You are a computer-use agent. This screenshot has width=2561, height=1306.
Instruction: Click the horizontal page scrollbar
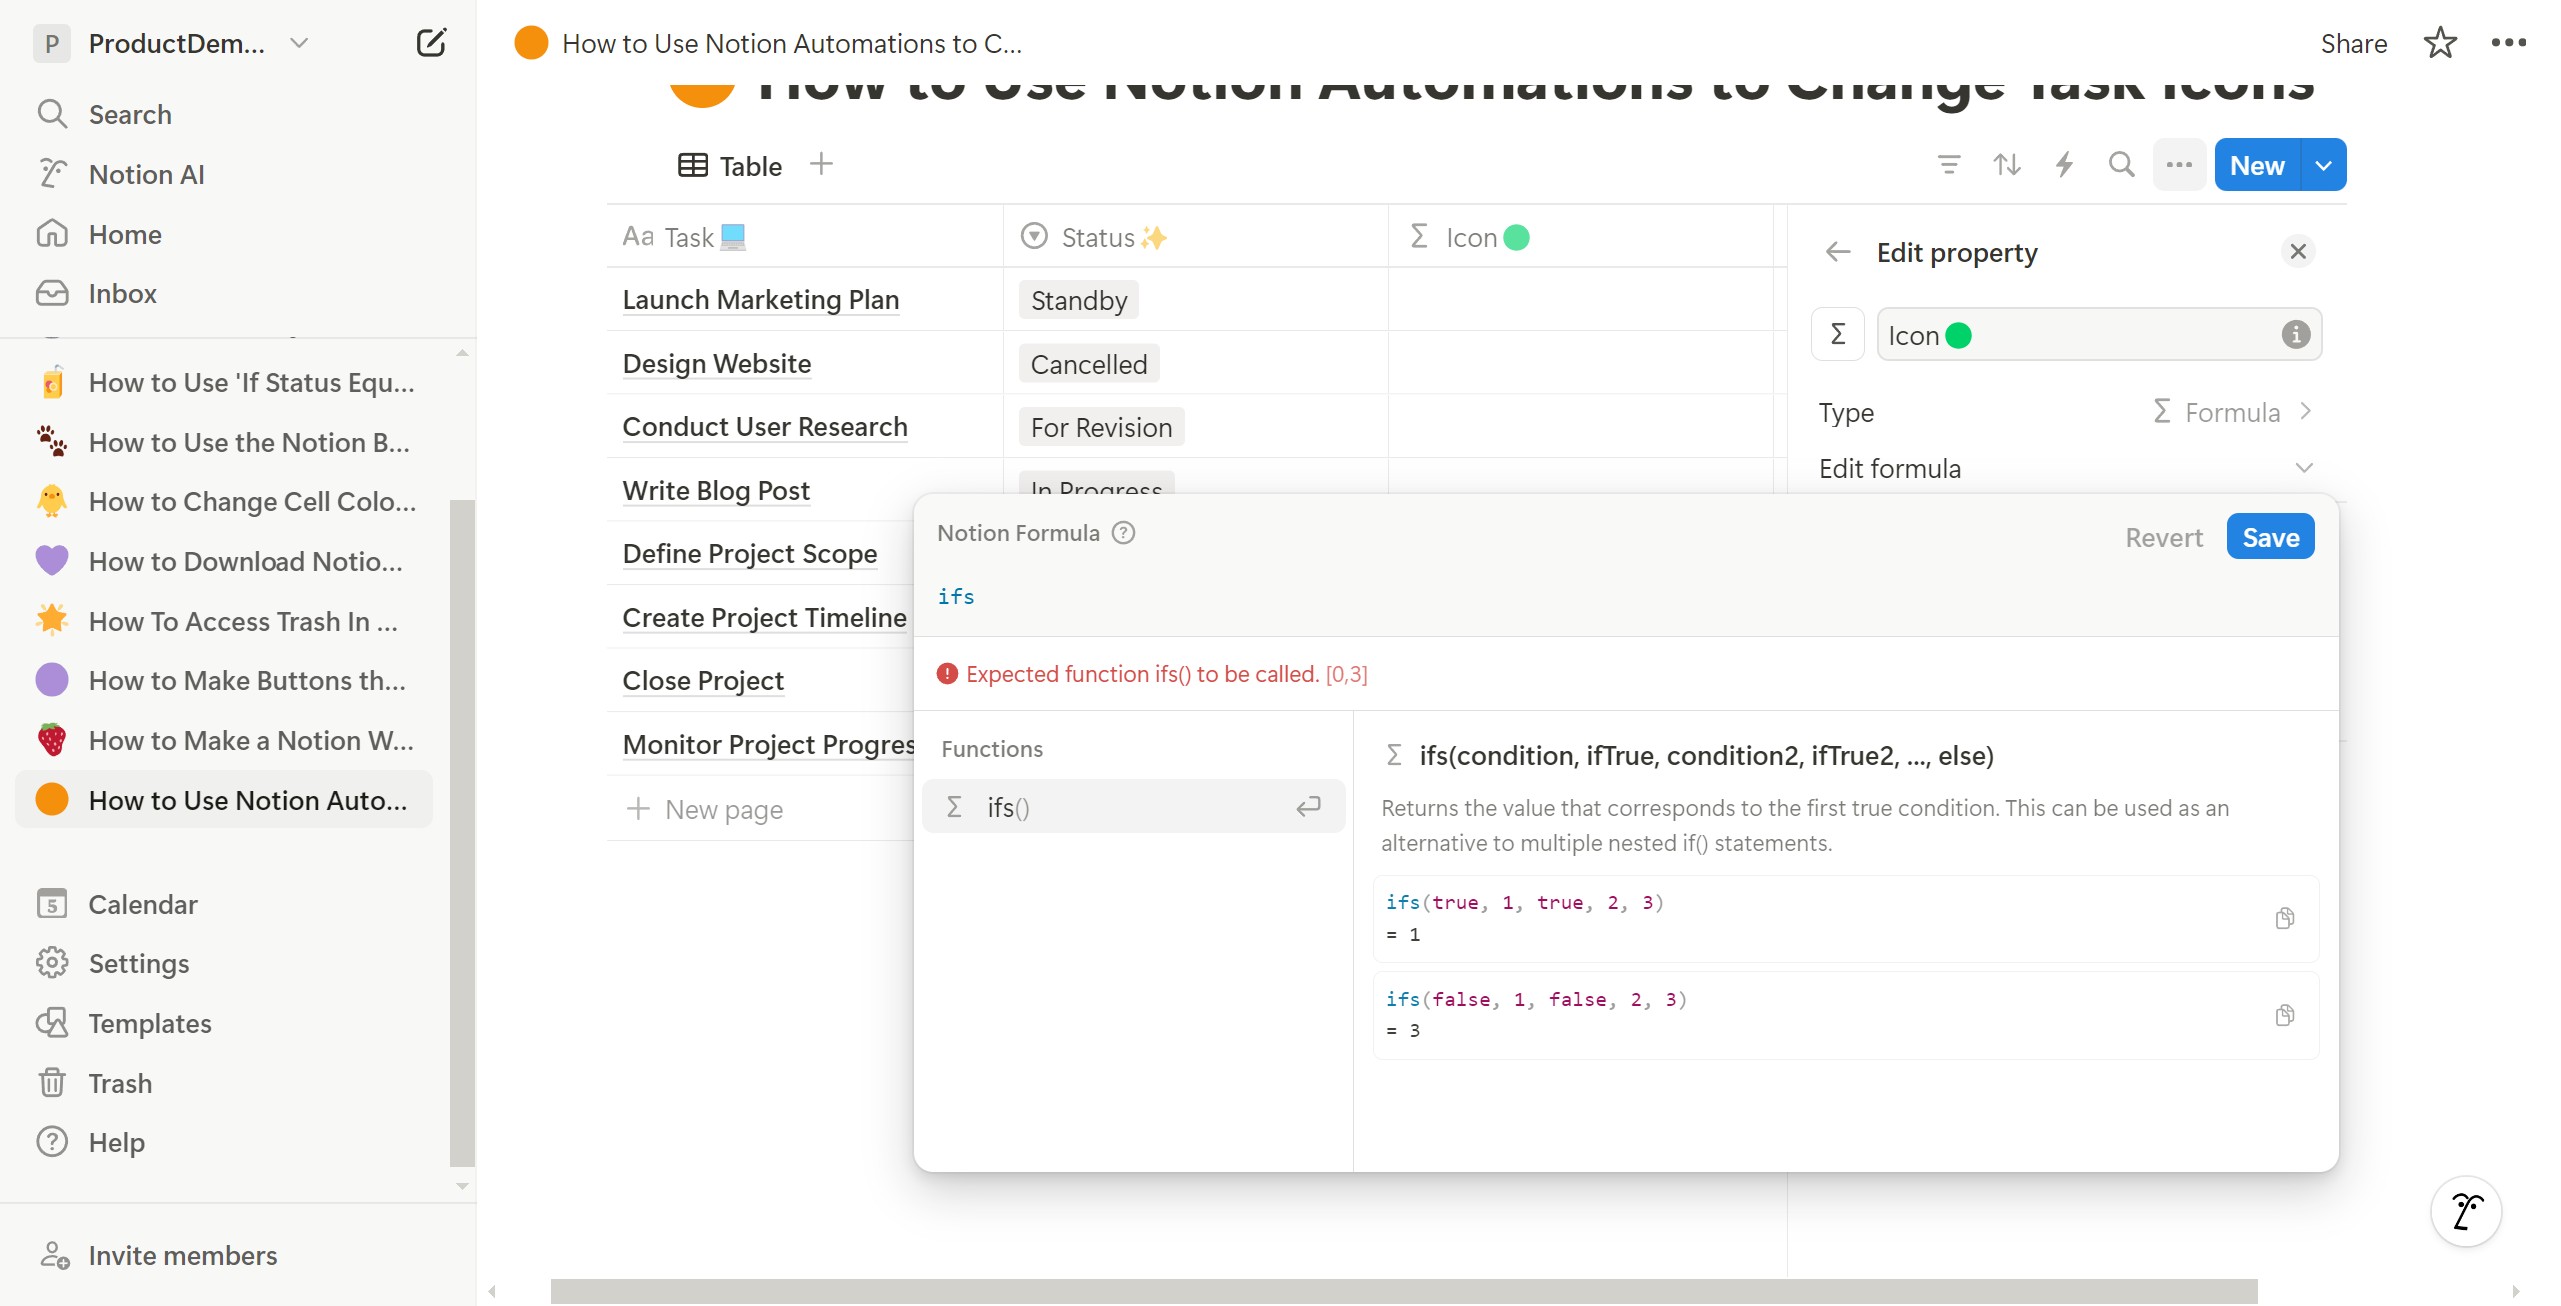pos(1403,1291)
